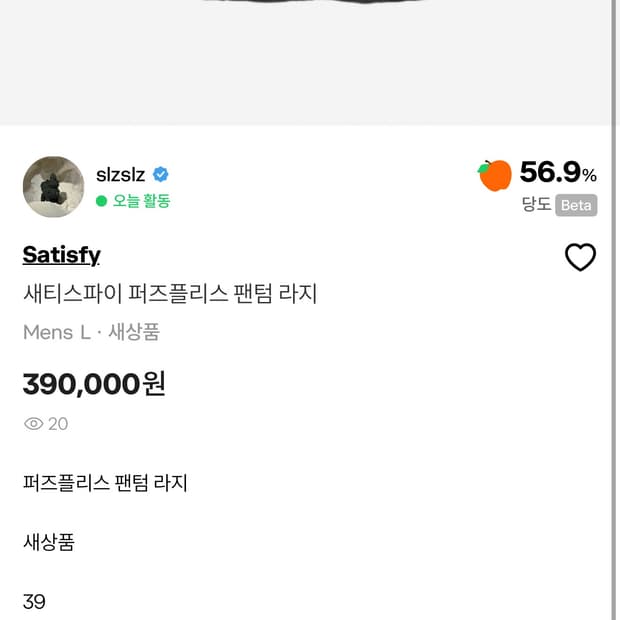Click the 56.9% sweetness score
The width and height of the screenshot is (620, 620).
click(557, 173)
